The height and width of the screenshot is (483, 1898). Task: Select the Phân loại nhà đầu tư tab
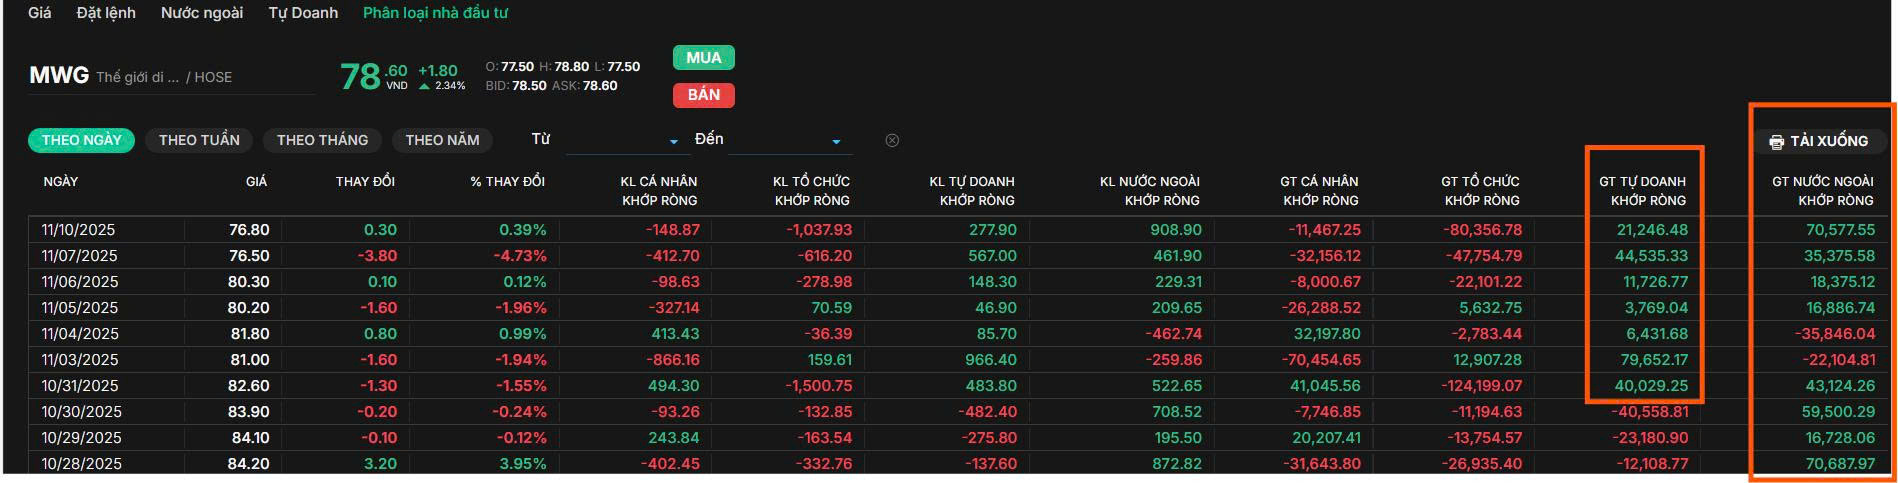[x=435, y=13]
